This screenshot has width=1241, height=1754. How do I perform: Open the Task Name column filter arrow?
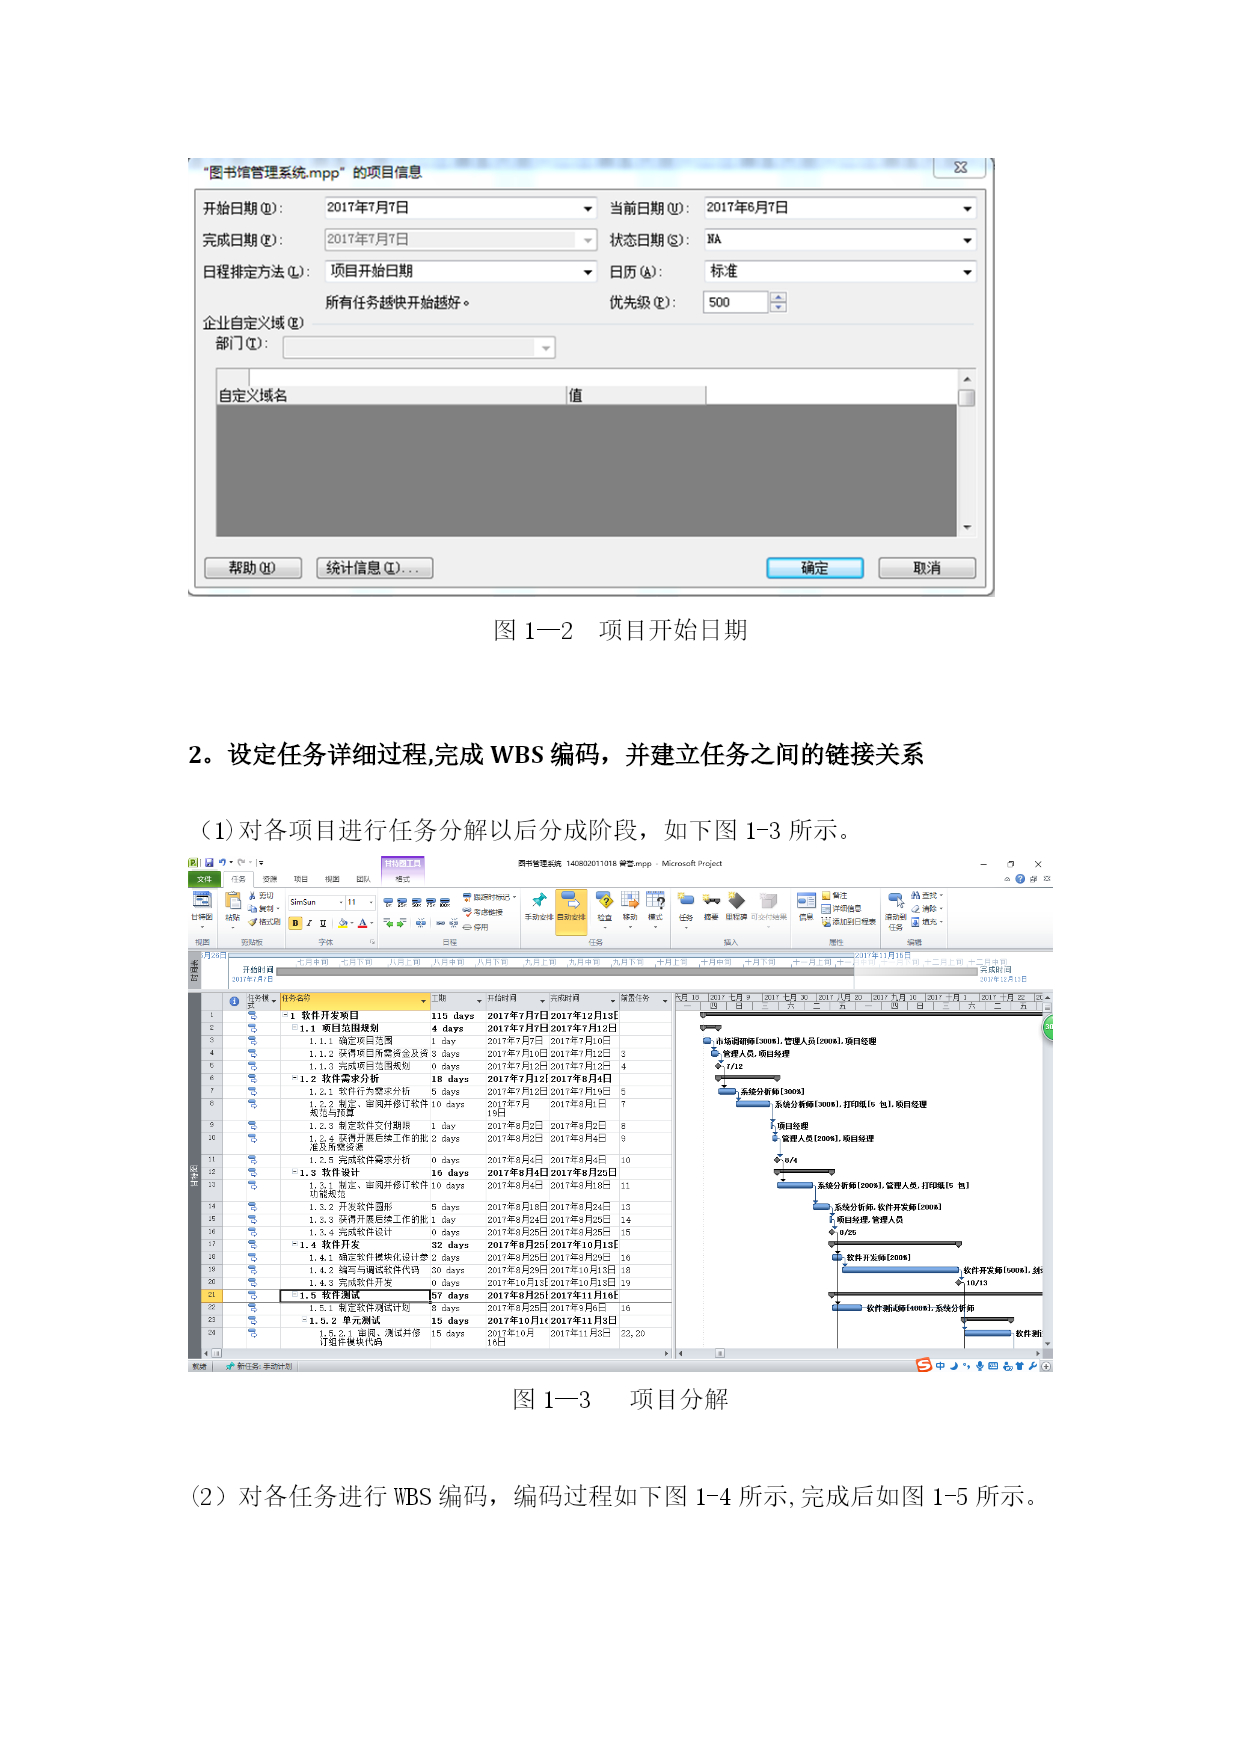[x=423, y=1000]
